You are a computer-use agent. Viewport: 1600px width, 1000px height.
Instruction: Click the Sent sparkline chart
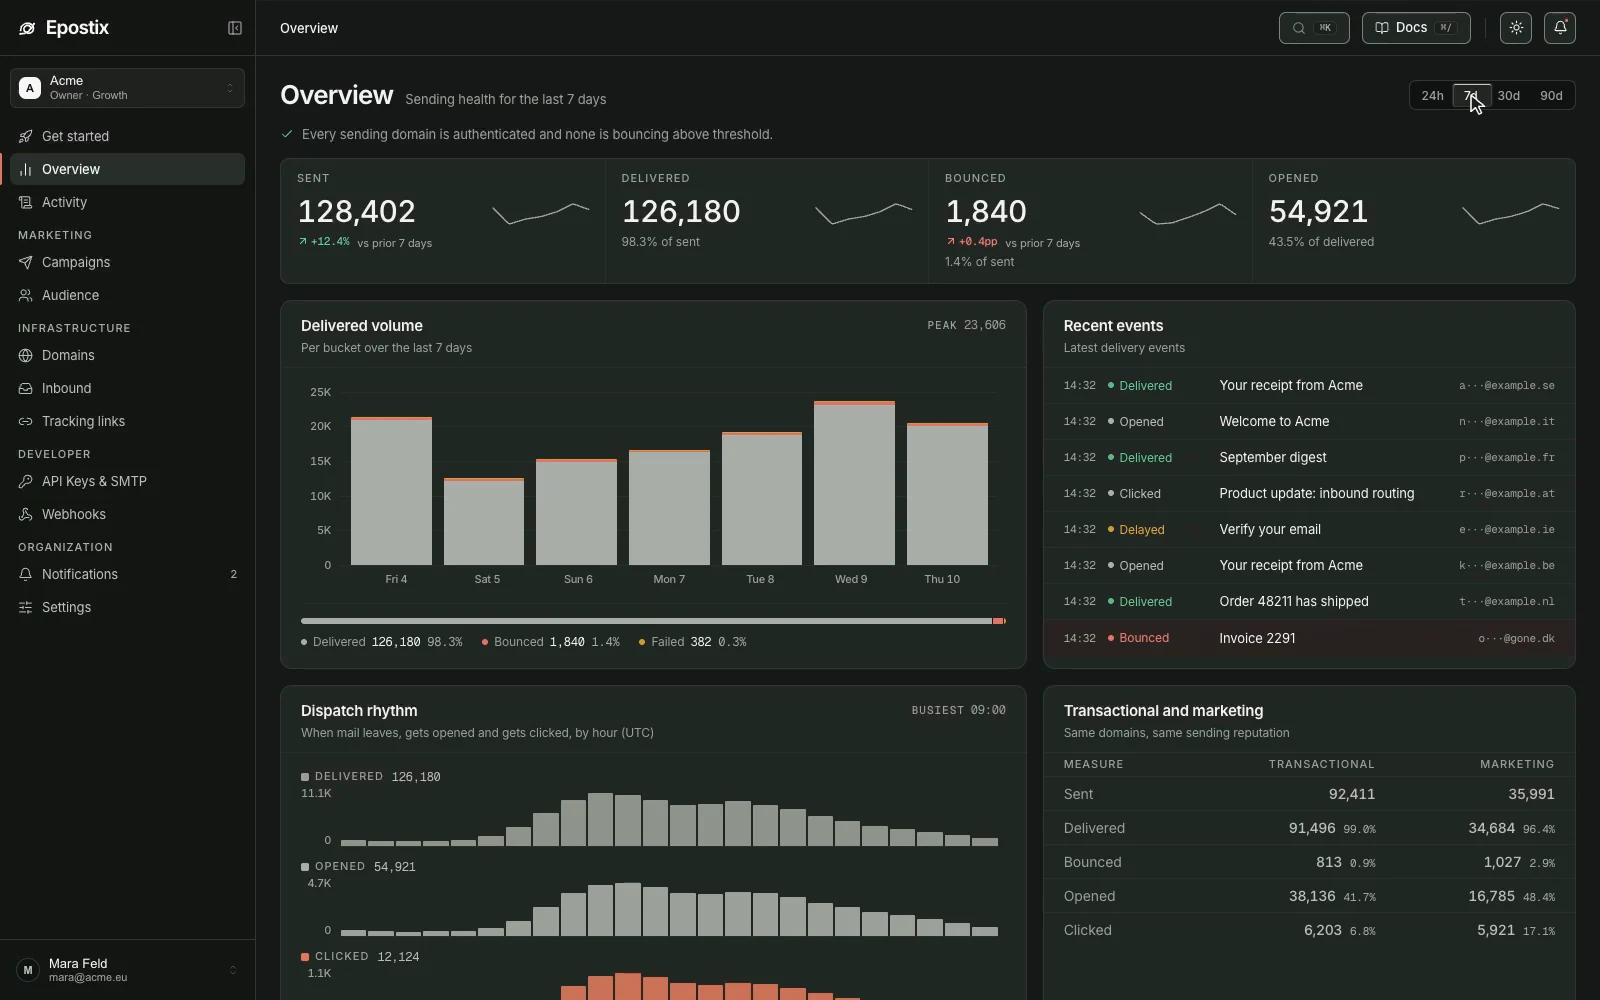(540, 213)
